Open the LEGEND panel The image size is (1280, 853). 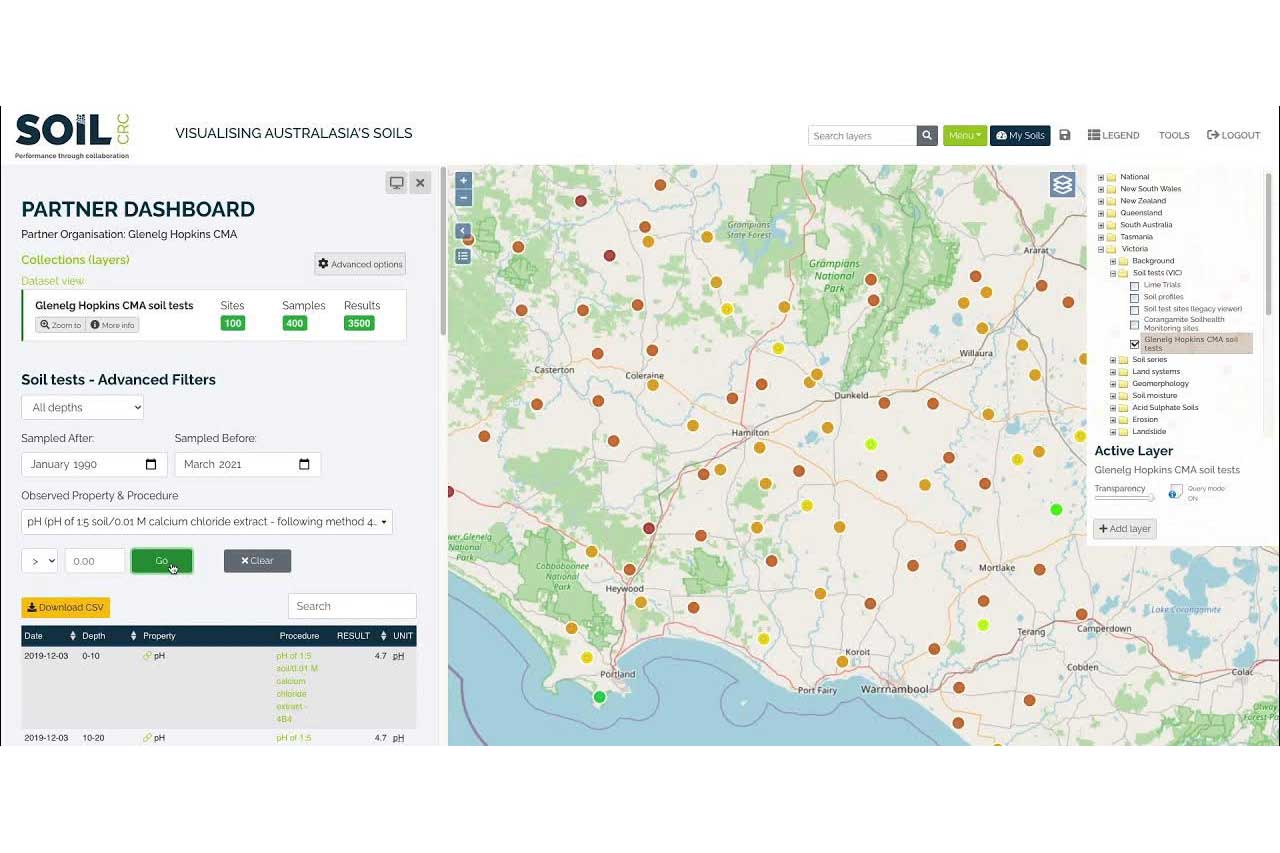point(1114,135)
